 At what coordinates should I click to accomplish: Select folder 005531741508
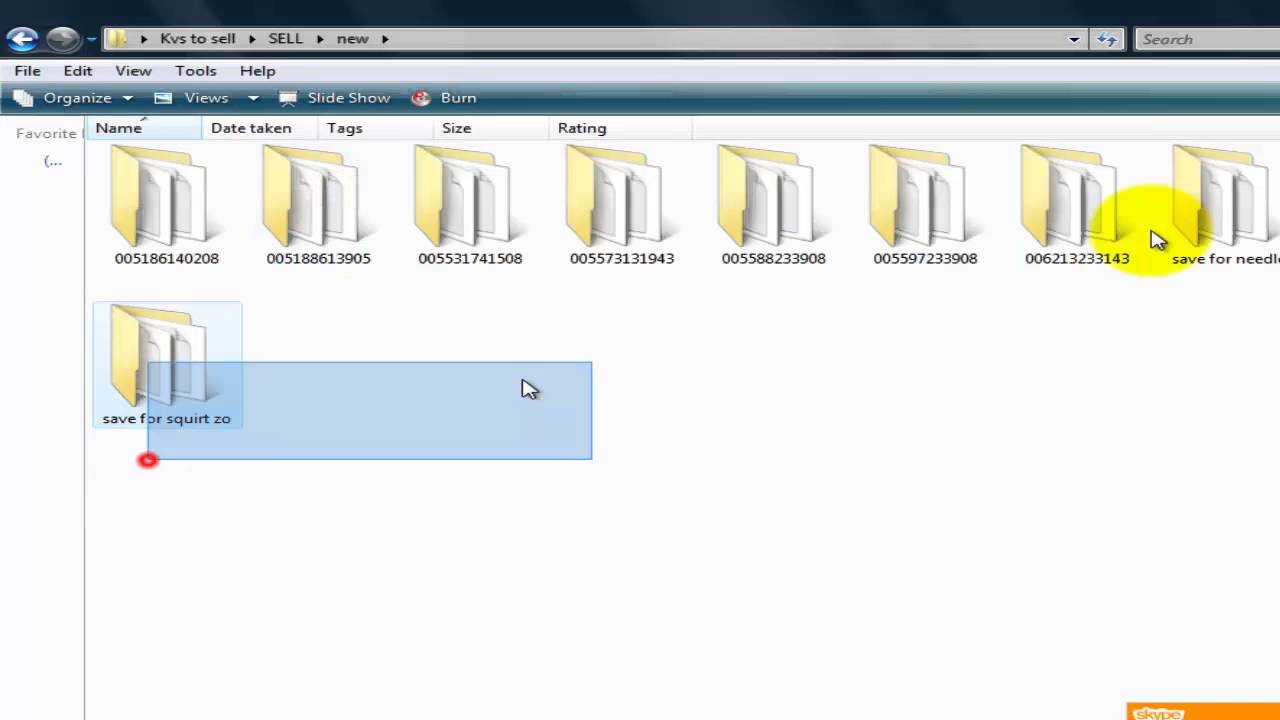(x=470, y=207)
